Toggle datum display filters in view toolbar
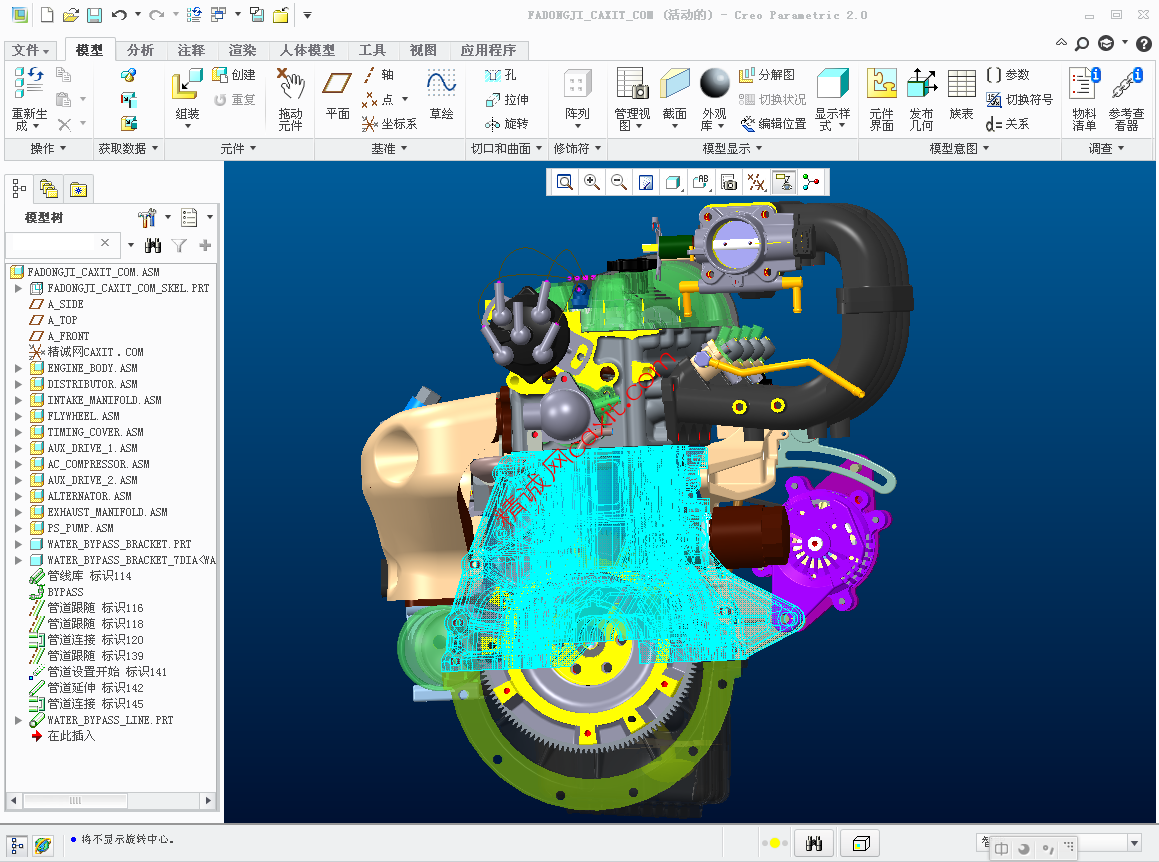This screenshot has height=862, width=1159. 756,182
